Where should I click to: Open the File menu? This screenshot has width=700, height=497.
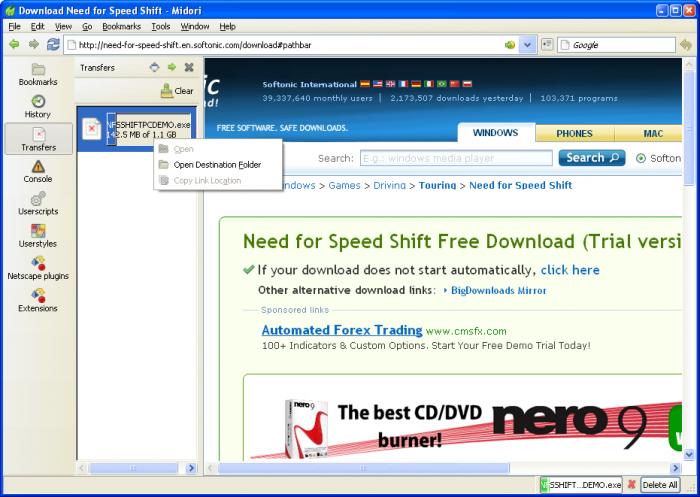tap(14, 26)
